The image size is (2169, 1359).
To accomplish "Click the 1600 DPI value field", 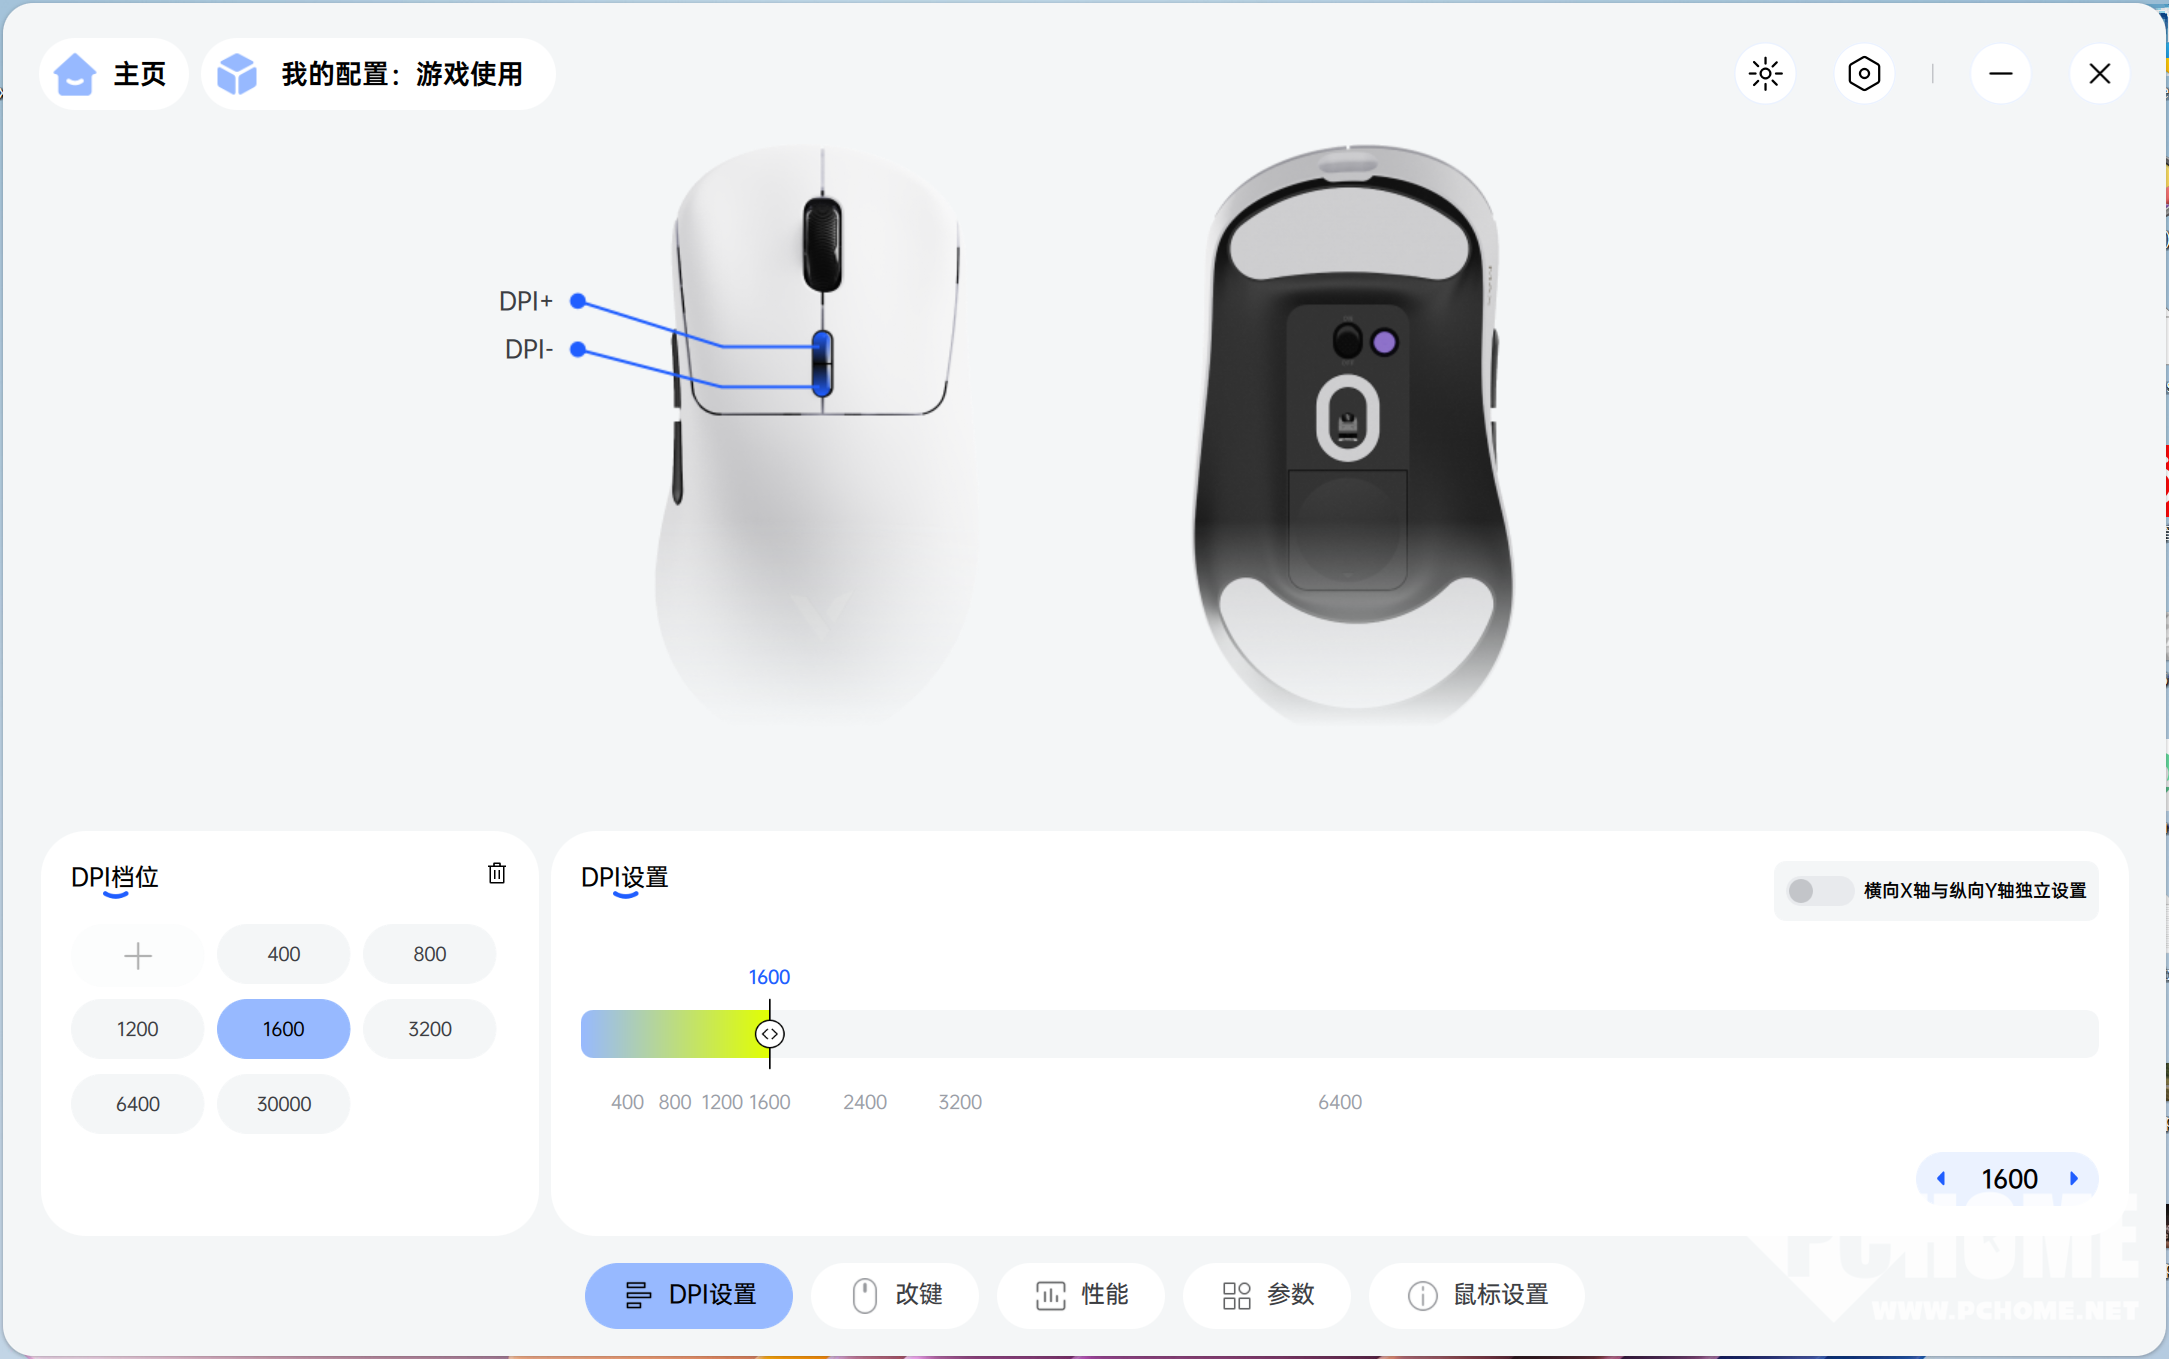I will tap(2009, 1179).
